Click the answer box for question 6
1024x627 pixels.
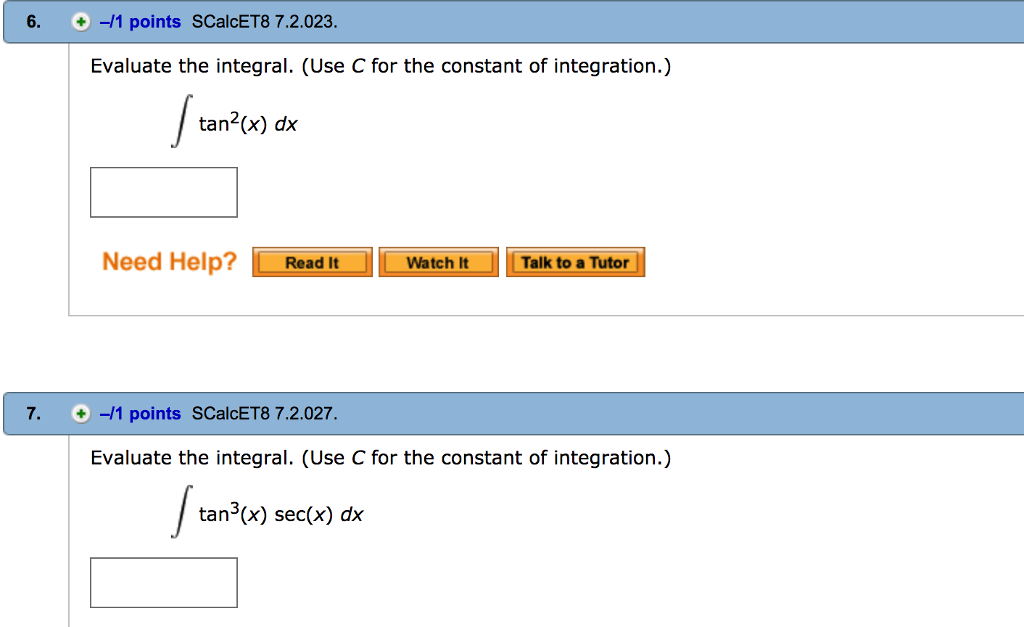pyautogui.click(x=163, y=192)
